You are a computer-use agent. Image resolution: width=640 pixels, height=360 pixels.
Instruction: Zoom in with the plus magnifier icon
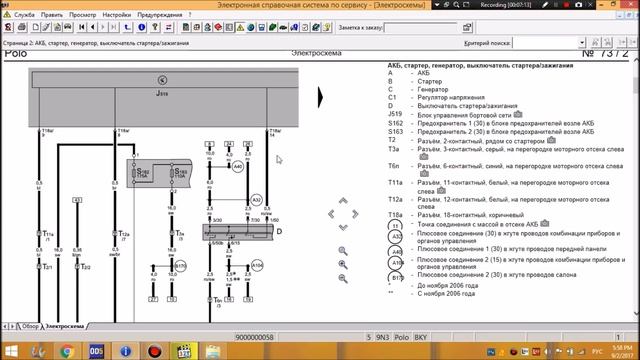click(x=343, y=265)
